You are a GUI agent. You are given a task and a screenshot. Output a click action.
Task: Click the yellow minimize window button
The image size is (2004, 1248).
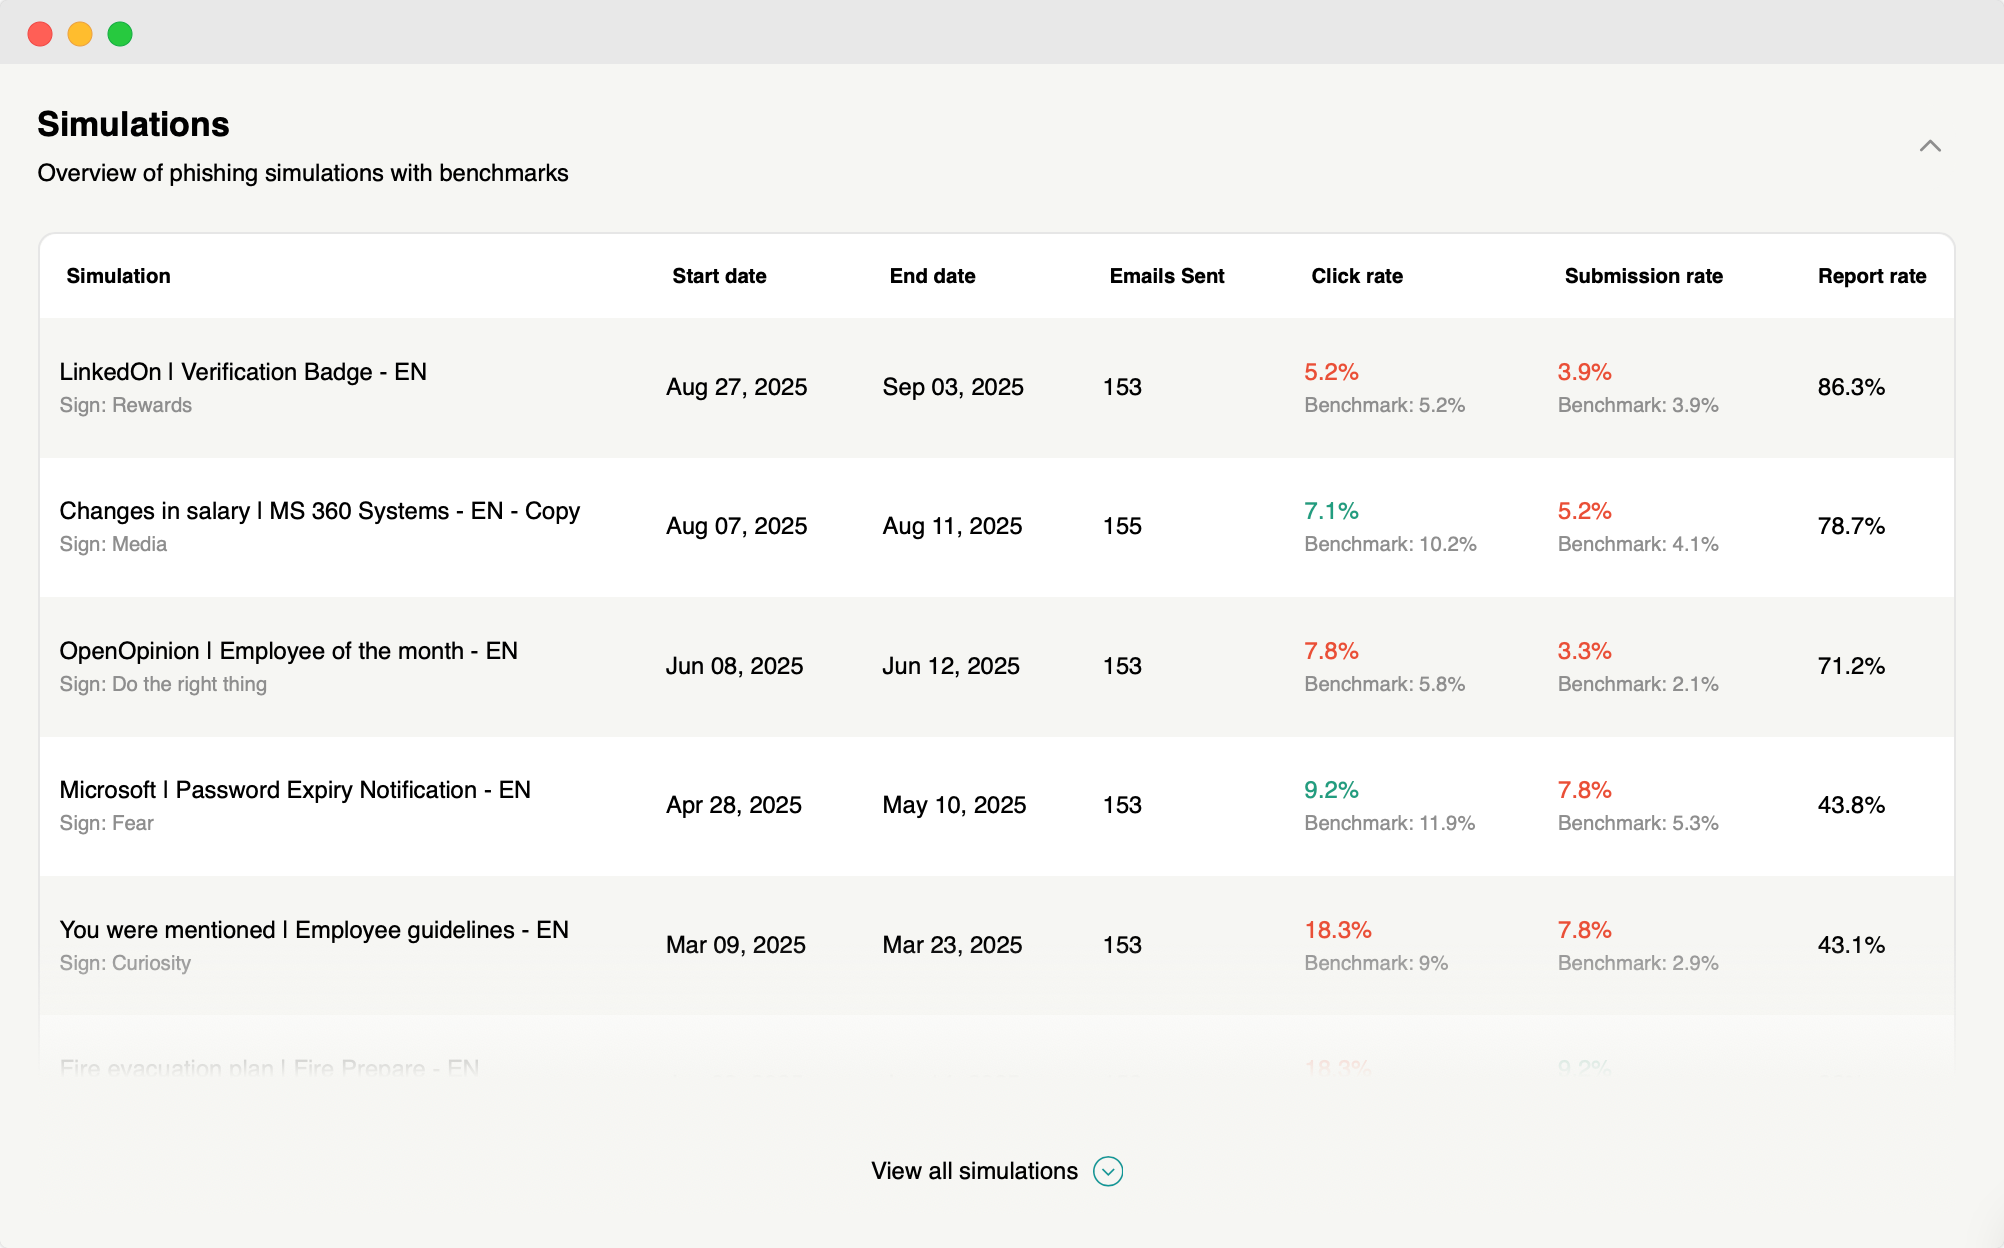click(80, 34)
